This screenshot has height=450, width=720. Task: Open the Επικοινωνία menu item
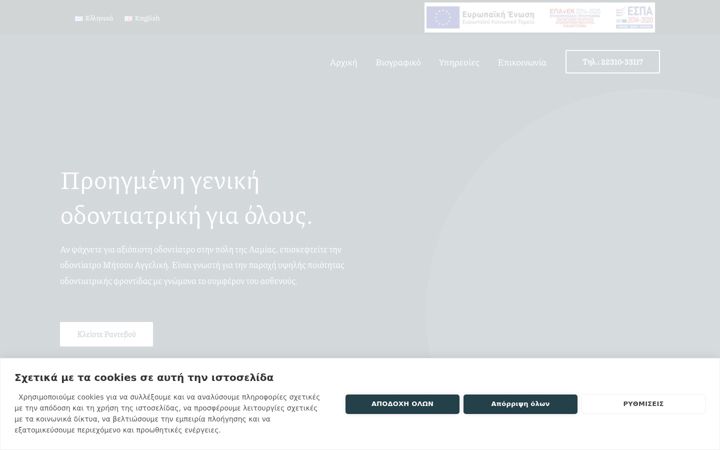point(522,62)
